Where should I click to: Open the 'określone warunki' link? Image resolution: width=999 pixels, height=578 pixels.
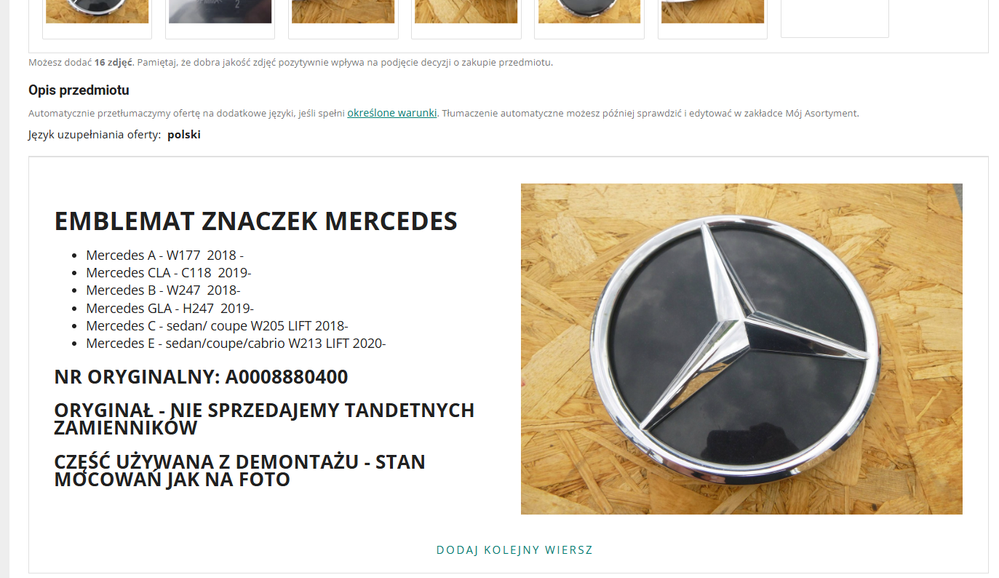[392, 113]
